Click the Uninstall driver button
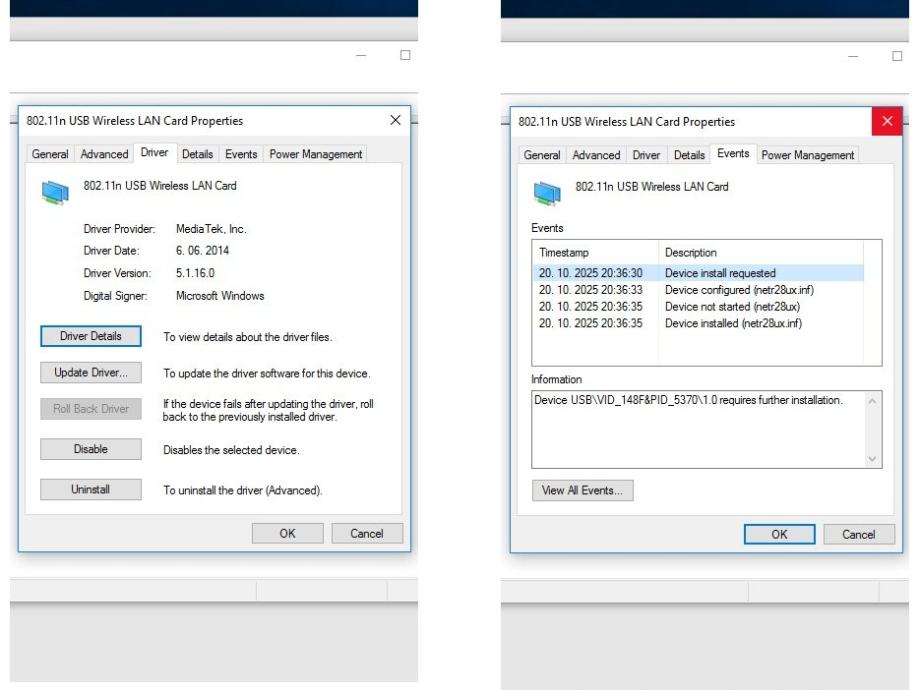This screenshot has height=690, width=920. (91, 490)
